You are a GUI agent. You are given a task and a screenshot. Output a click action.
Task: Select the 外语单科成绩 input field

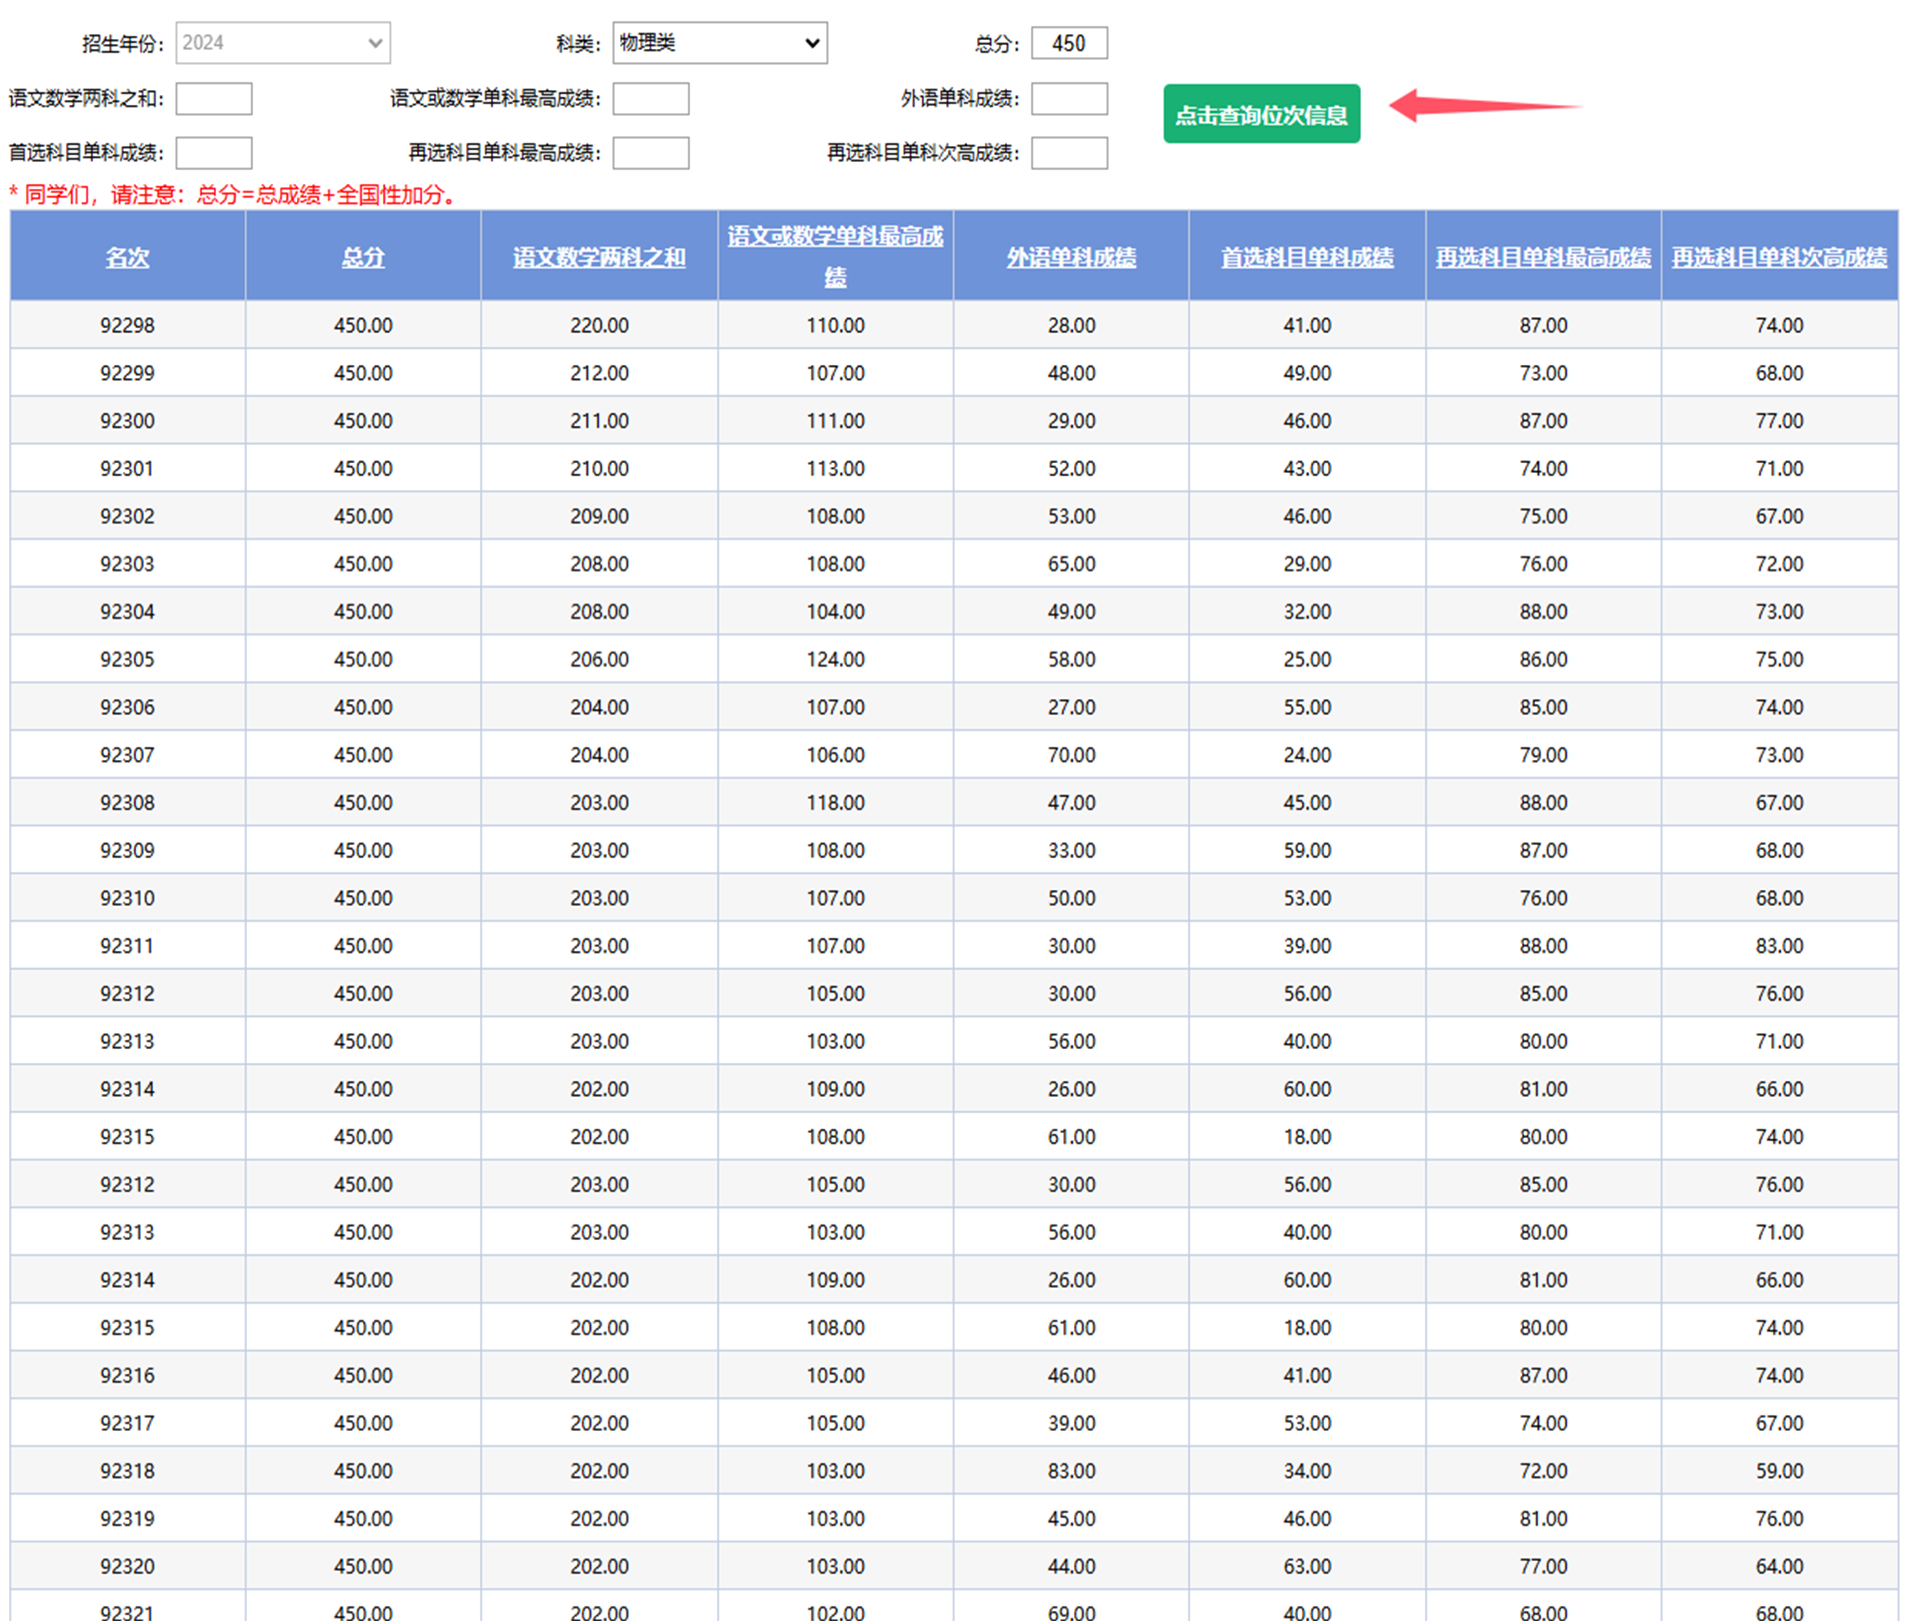[1068, 98]
